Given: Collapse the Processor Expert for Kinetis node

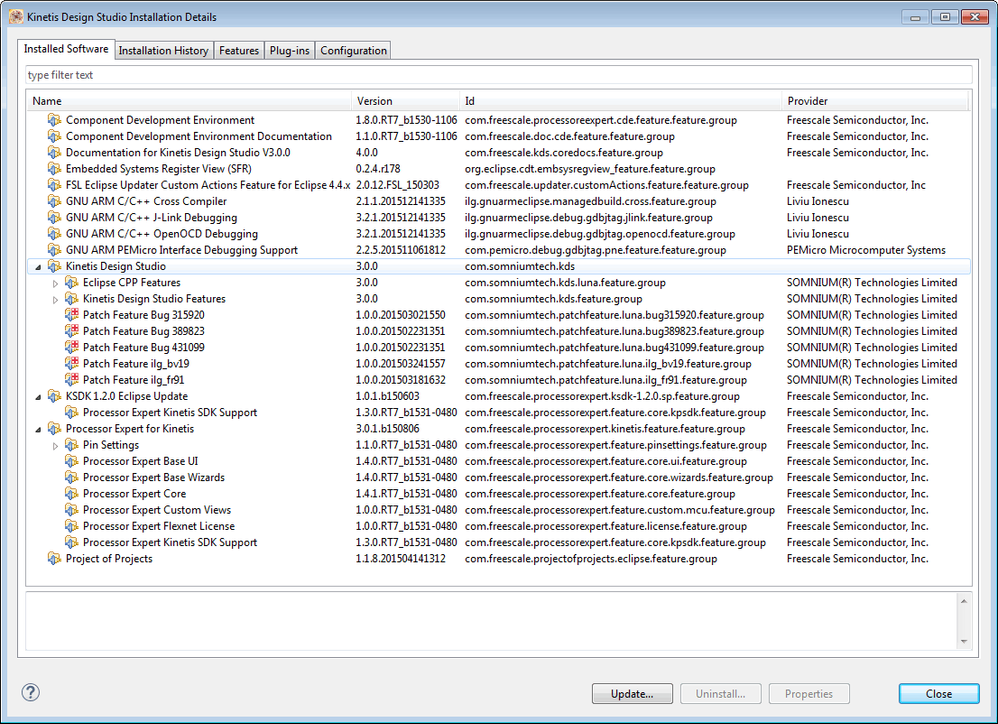Looking at the screenshot, I should pos(38,429).
